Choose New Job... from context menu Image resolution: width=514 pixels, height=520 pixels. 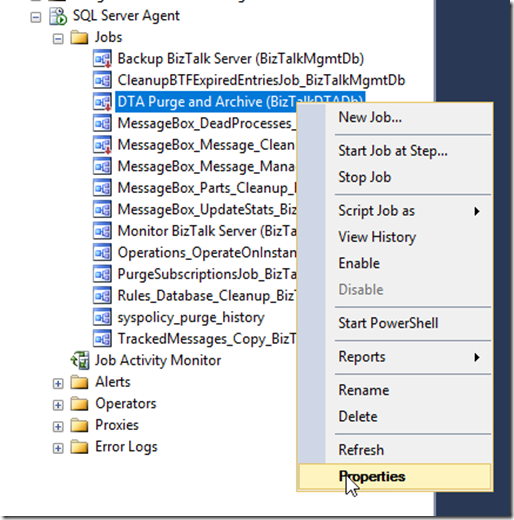click(x=395, y=118)
